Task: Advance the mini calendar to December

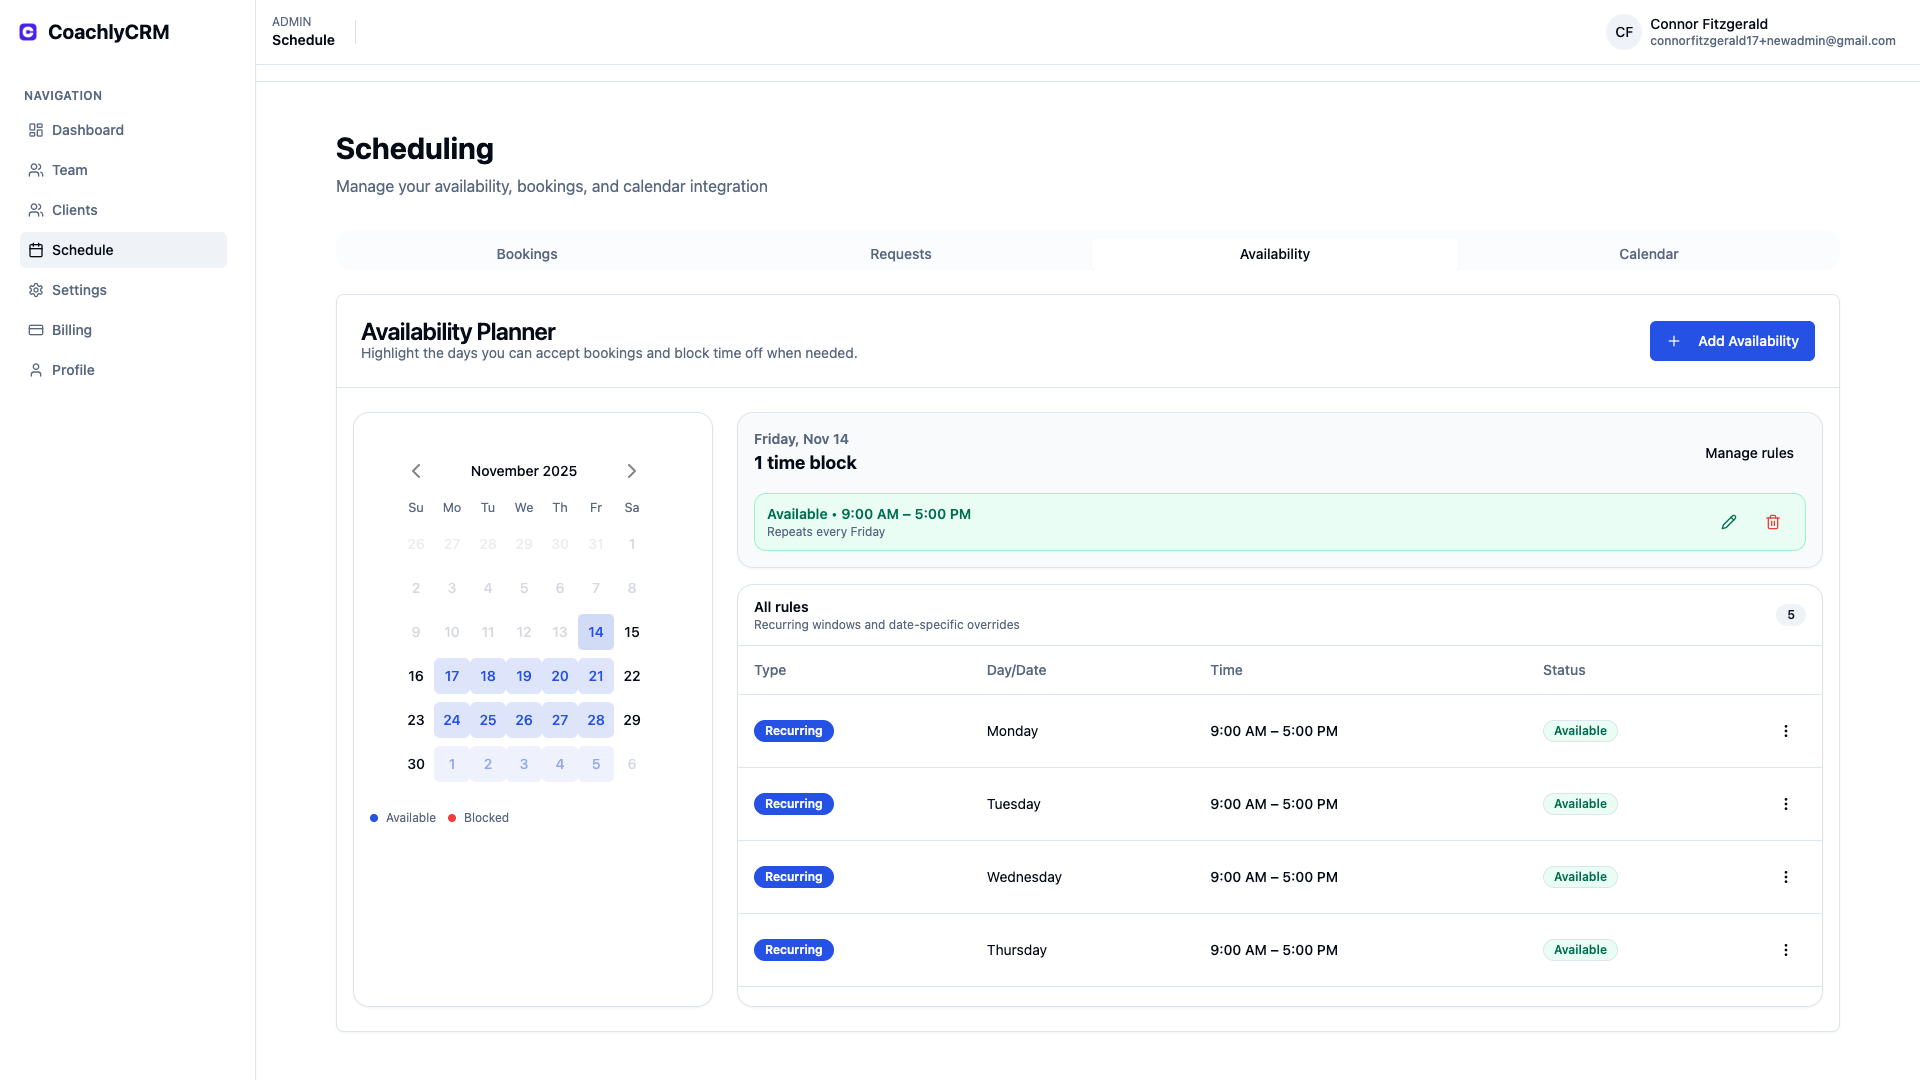Action: click(x=631, y=471)
